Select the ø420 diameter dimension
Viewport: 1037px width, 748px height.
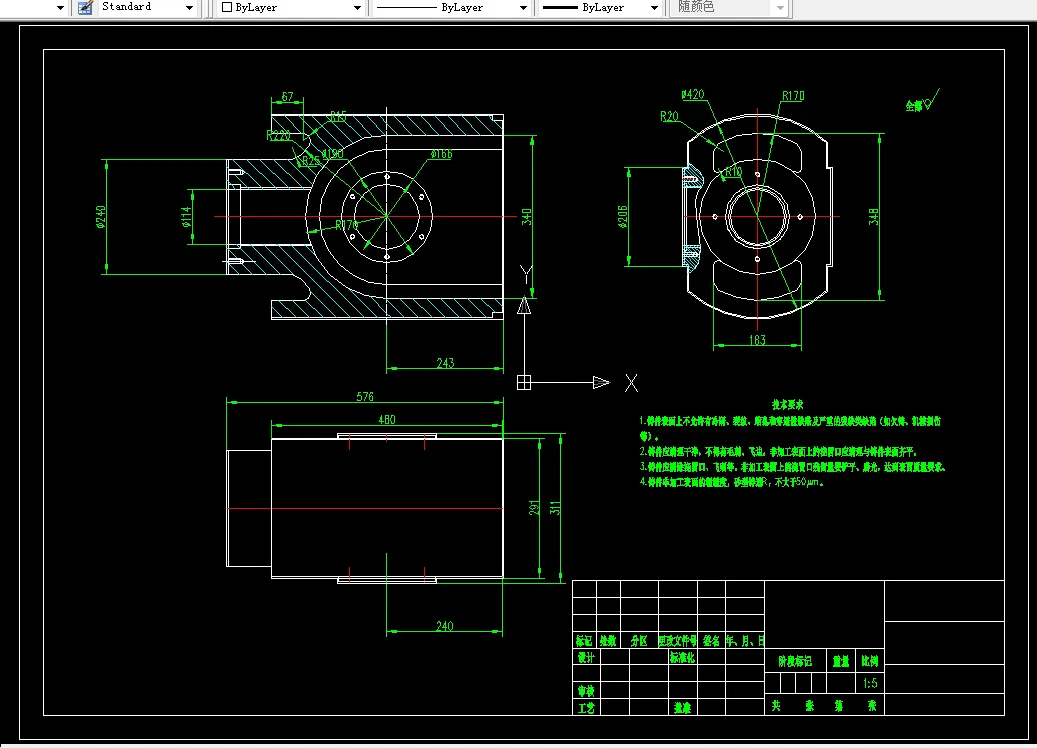point(692,95)
